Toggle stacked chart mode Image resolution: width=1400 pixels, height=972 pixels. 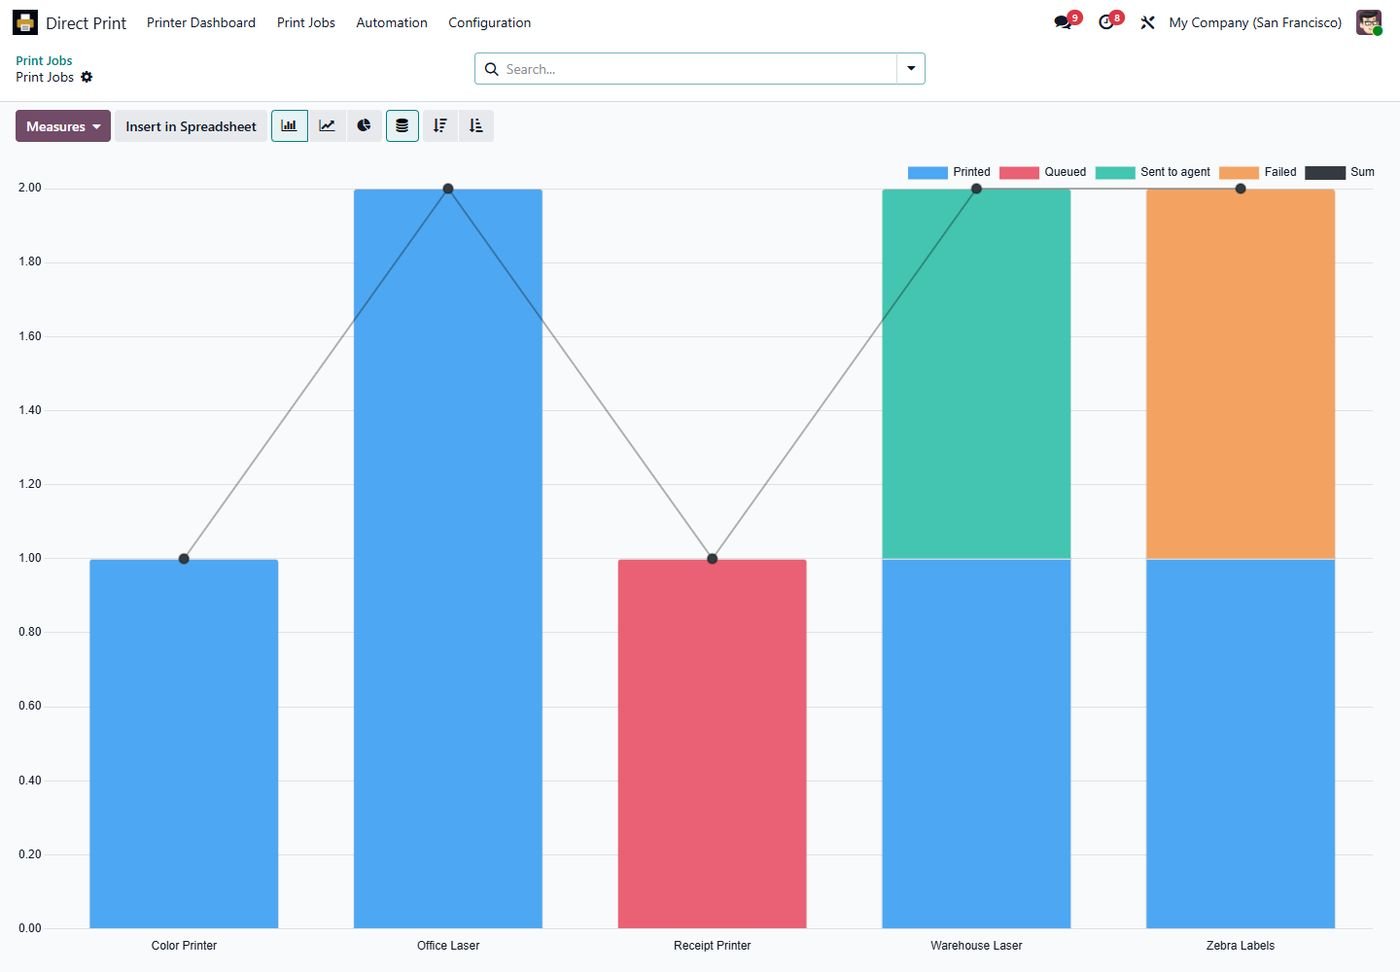point(402,126)
